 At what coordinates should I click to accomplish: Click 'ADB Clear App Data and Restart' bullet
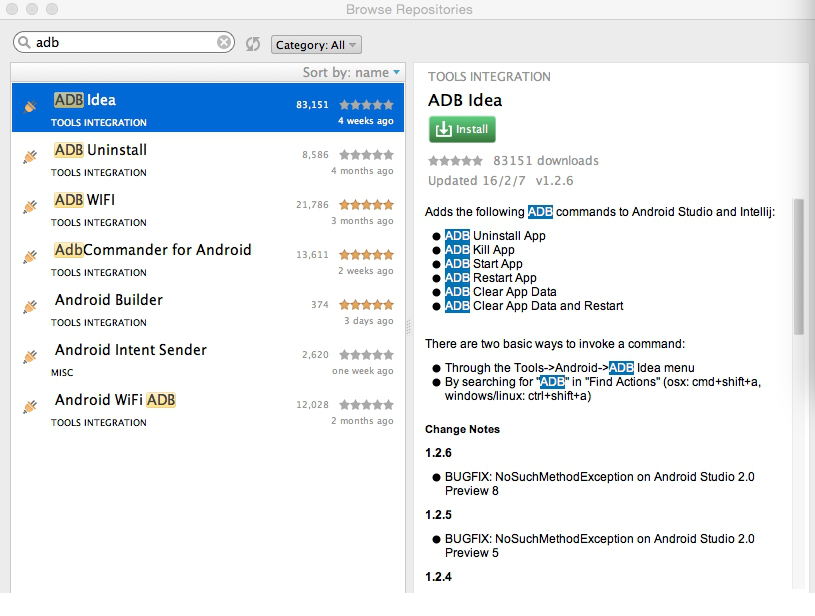[x=534, y=306]
